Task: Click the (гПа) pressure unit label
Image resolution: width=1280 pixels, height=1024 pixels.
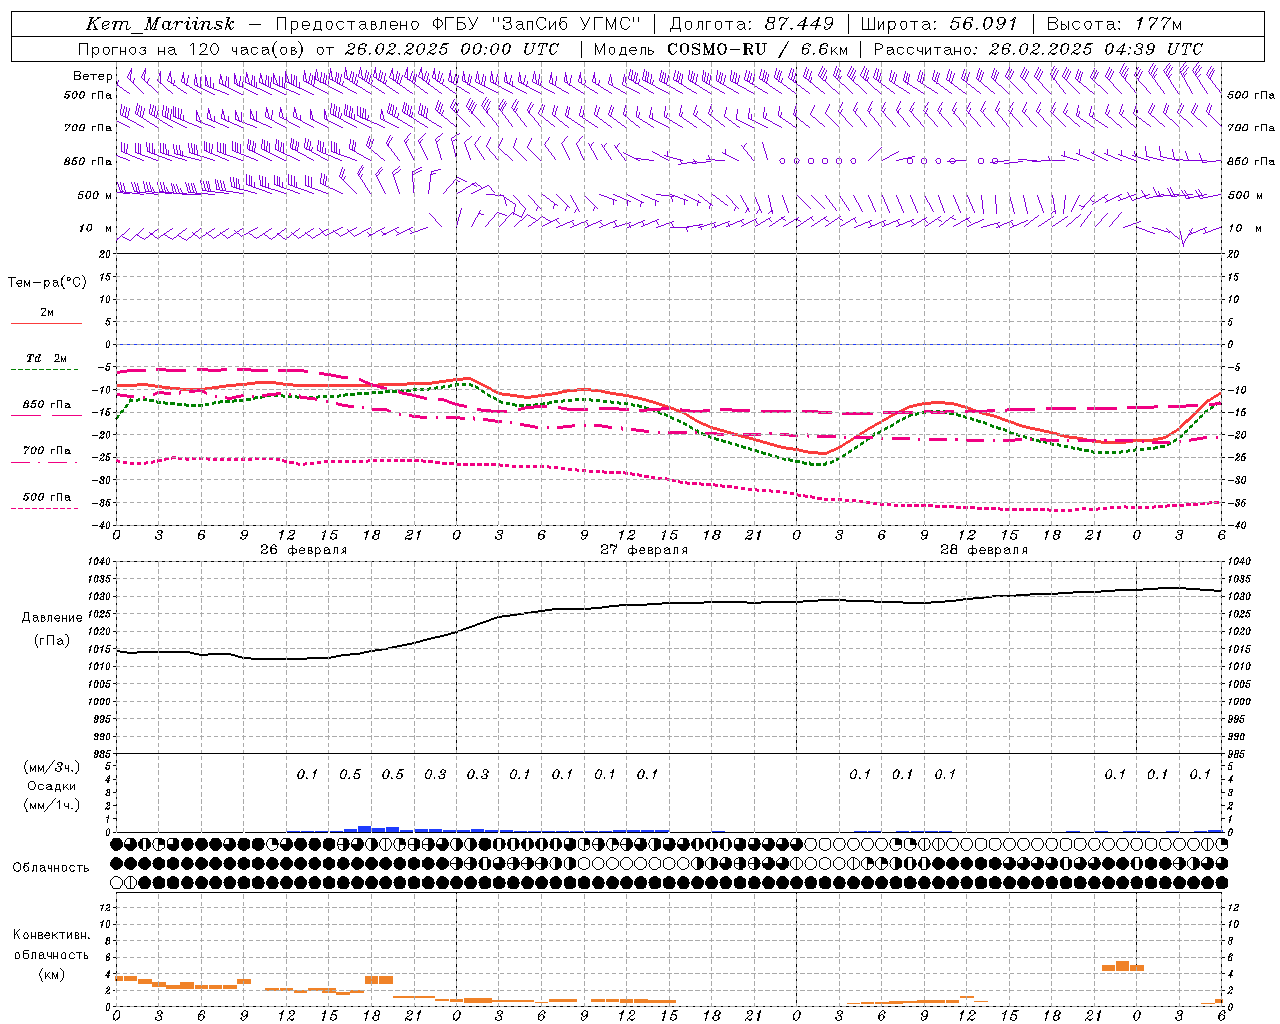Action: (52, 641)
